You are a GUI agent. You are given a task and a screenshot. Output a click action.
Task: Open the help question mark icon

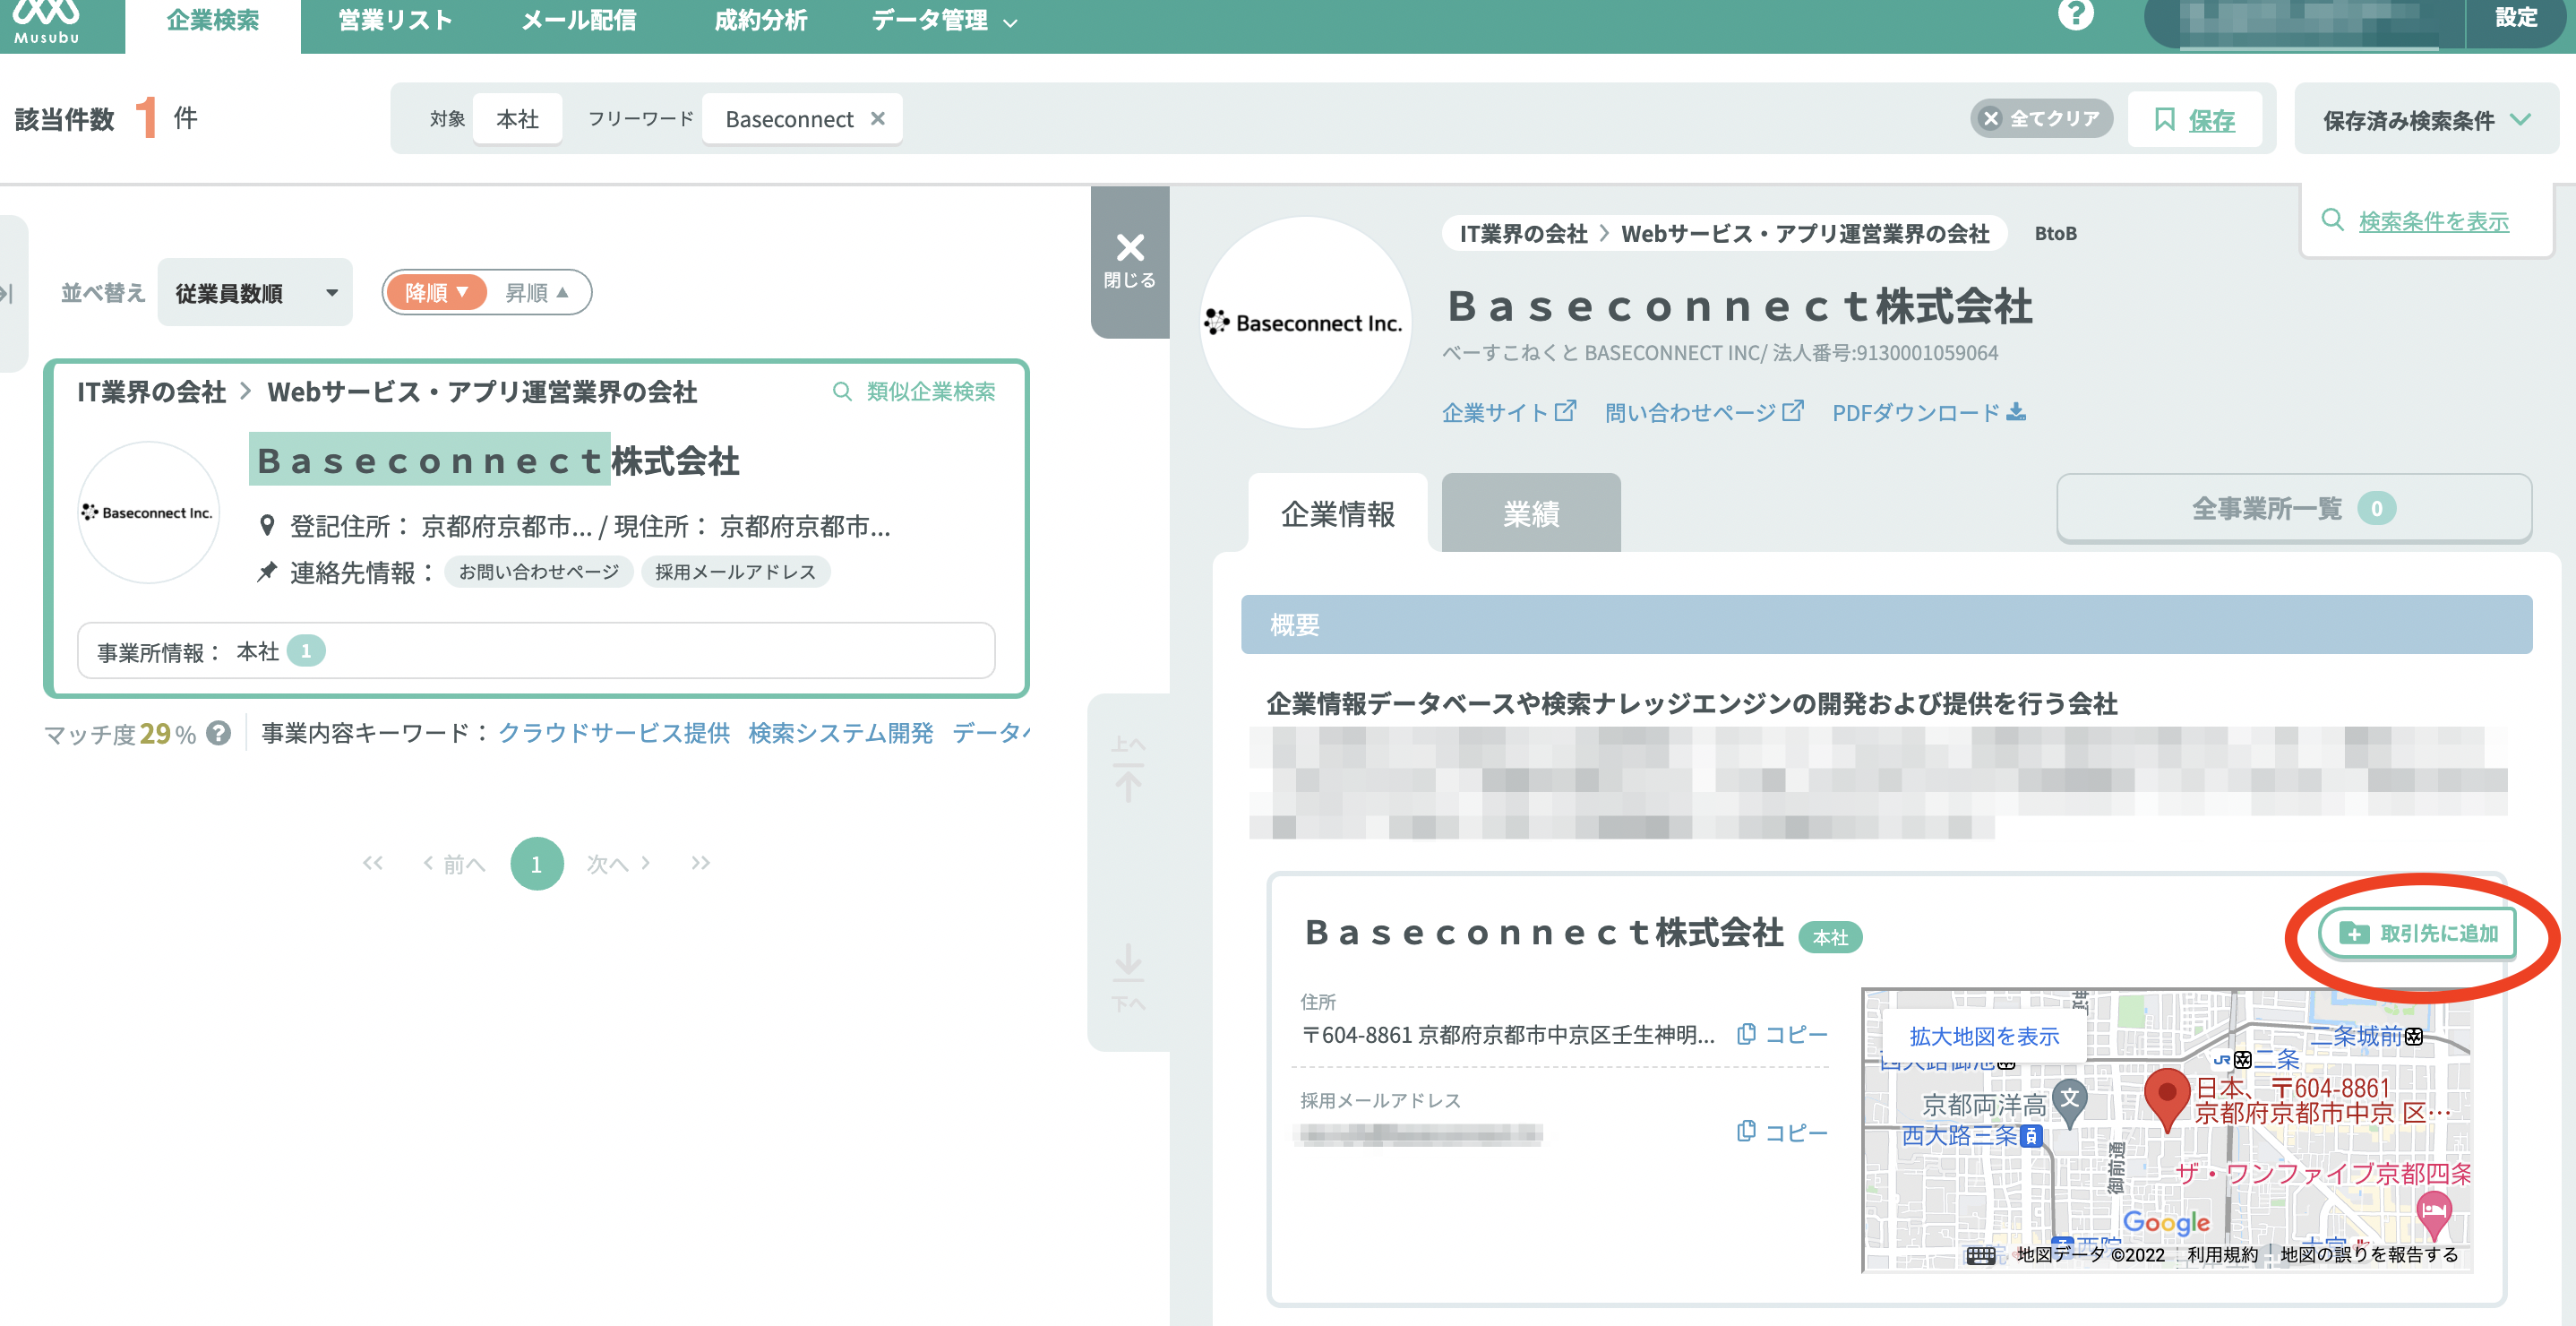[2075, 15]
